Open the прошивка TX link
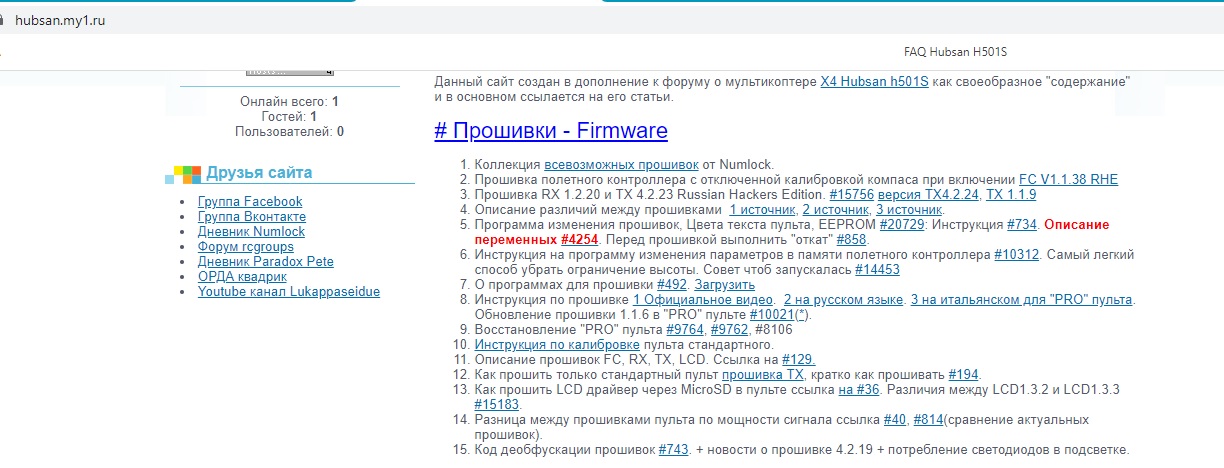The image size is (1224, 468). (x=764, y=375)
